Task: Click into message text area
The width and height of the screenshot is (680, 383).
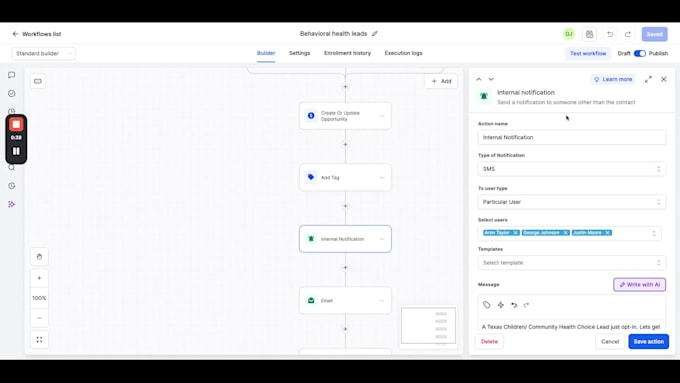Action: 572,327
